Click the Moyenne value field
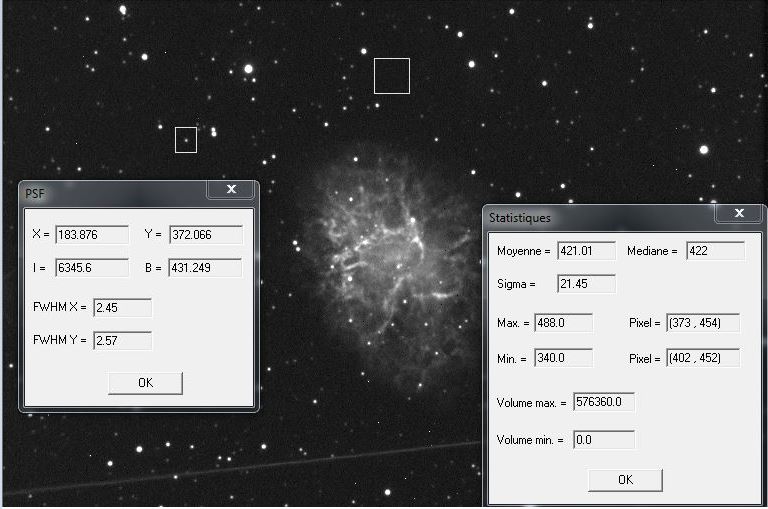Viewport: 768px width, 509px height. pos(586,251)
